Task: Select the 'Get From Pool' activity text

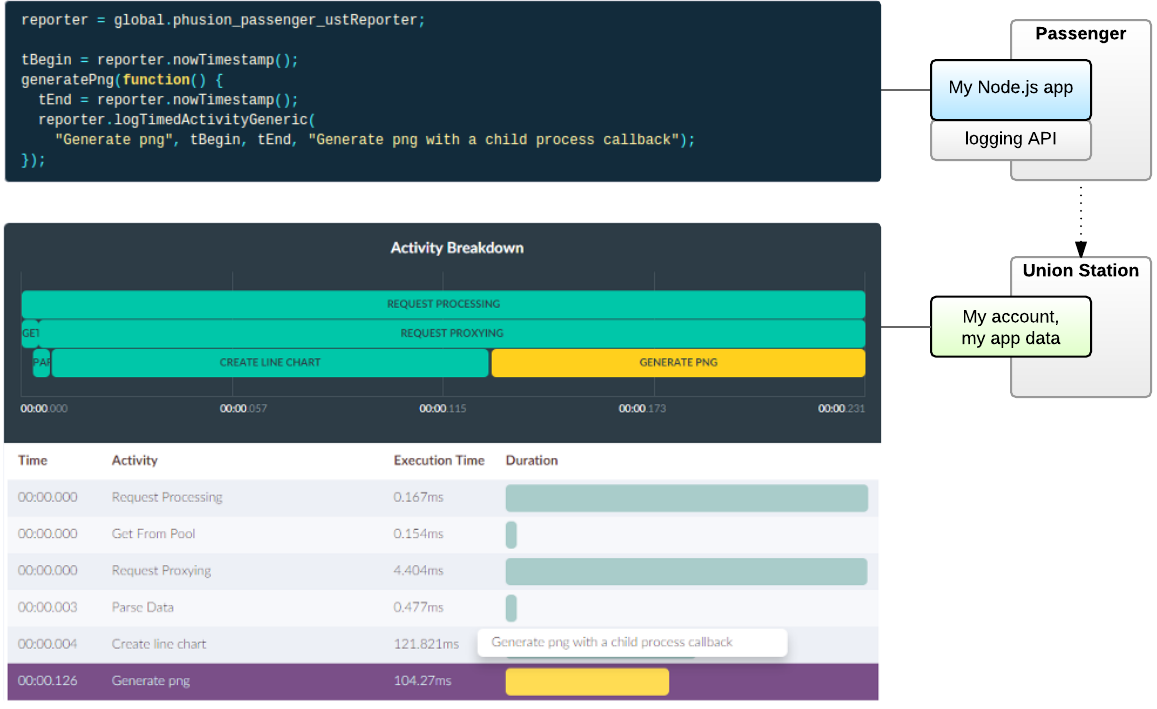Action: (x=153, y=534)
